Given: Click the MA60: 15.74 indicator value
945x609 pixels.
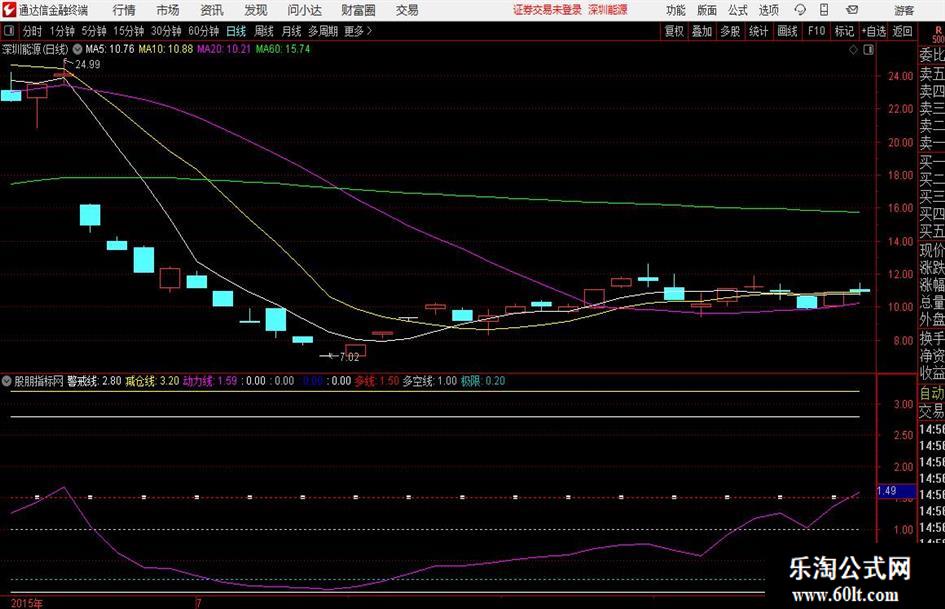Looking at the screenshot, I should point(283,49).
